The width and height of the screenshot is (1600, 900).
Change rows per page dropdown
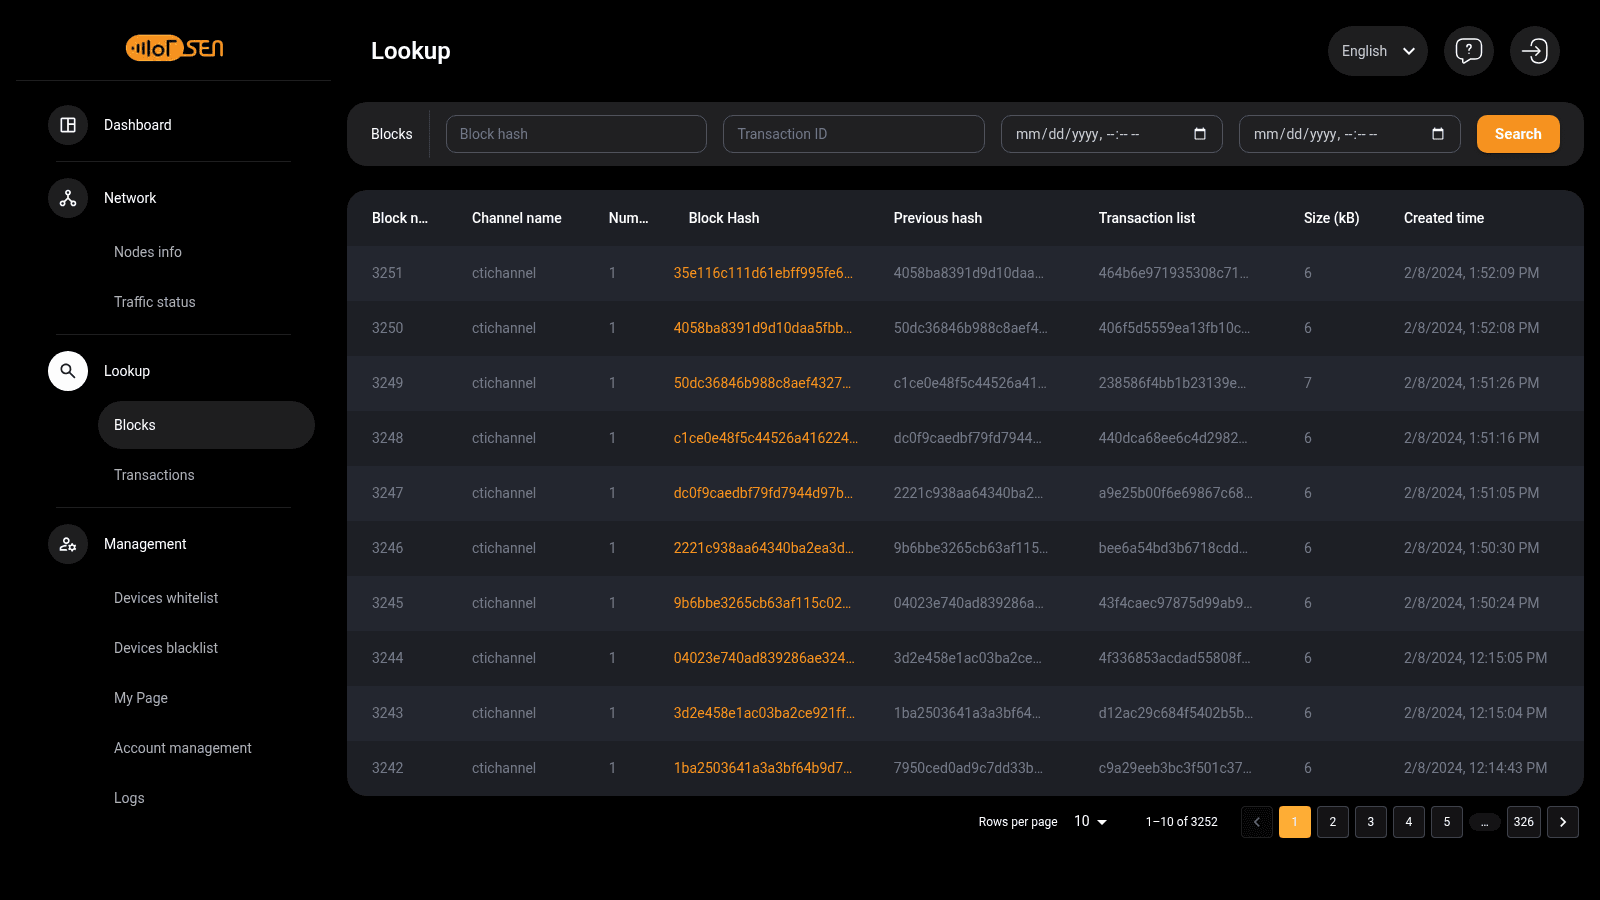pos(1091,821)
